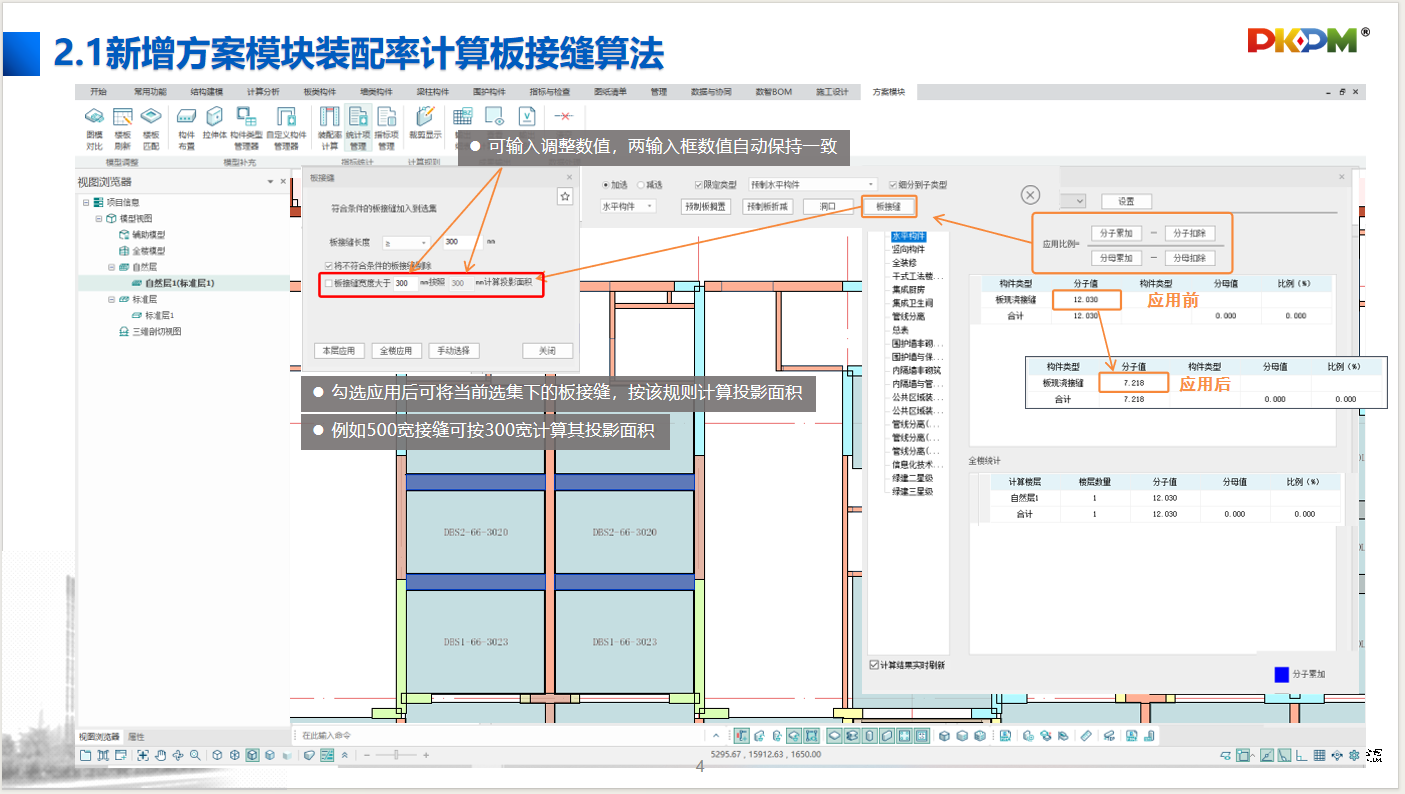Open the 统计项管理 tool
1405x794 pixels.
click(x=358, y=128)
